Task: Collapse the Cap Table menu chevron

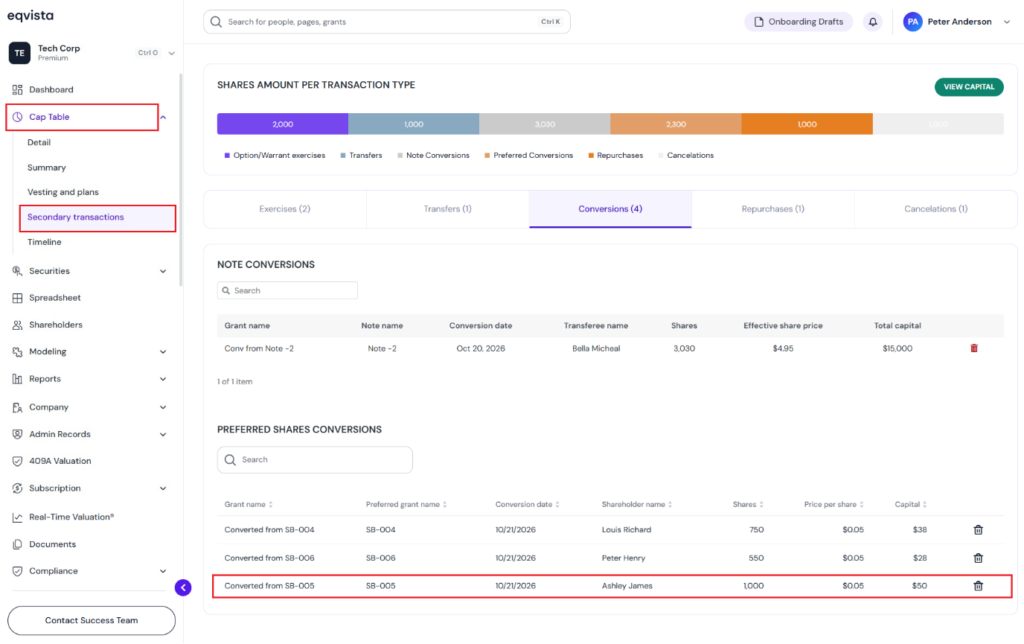Action: coord(163,118)
